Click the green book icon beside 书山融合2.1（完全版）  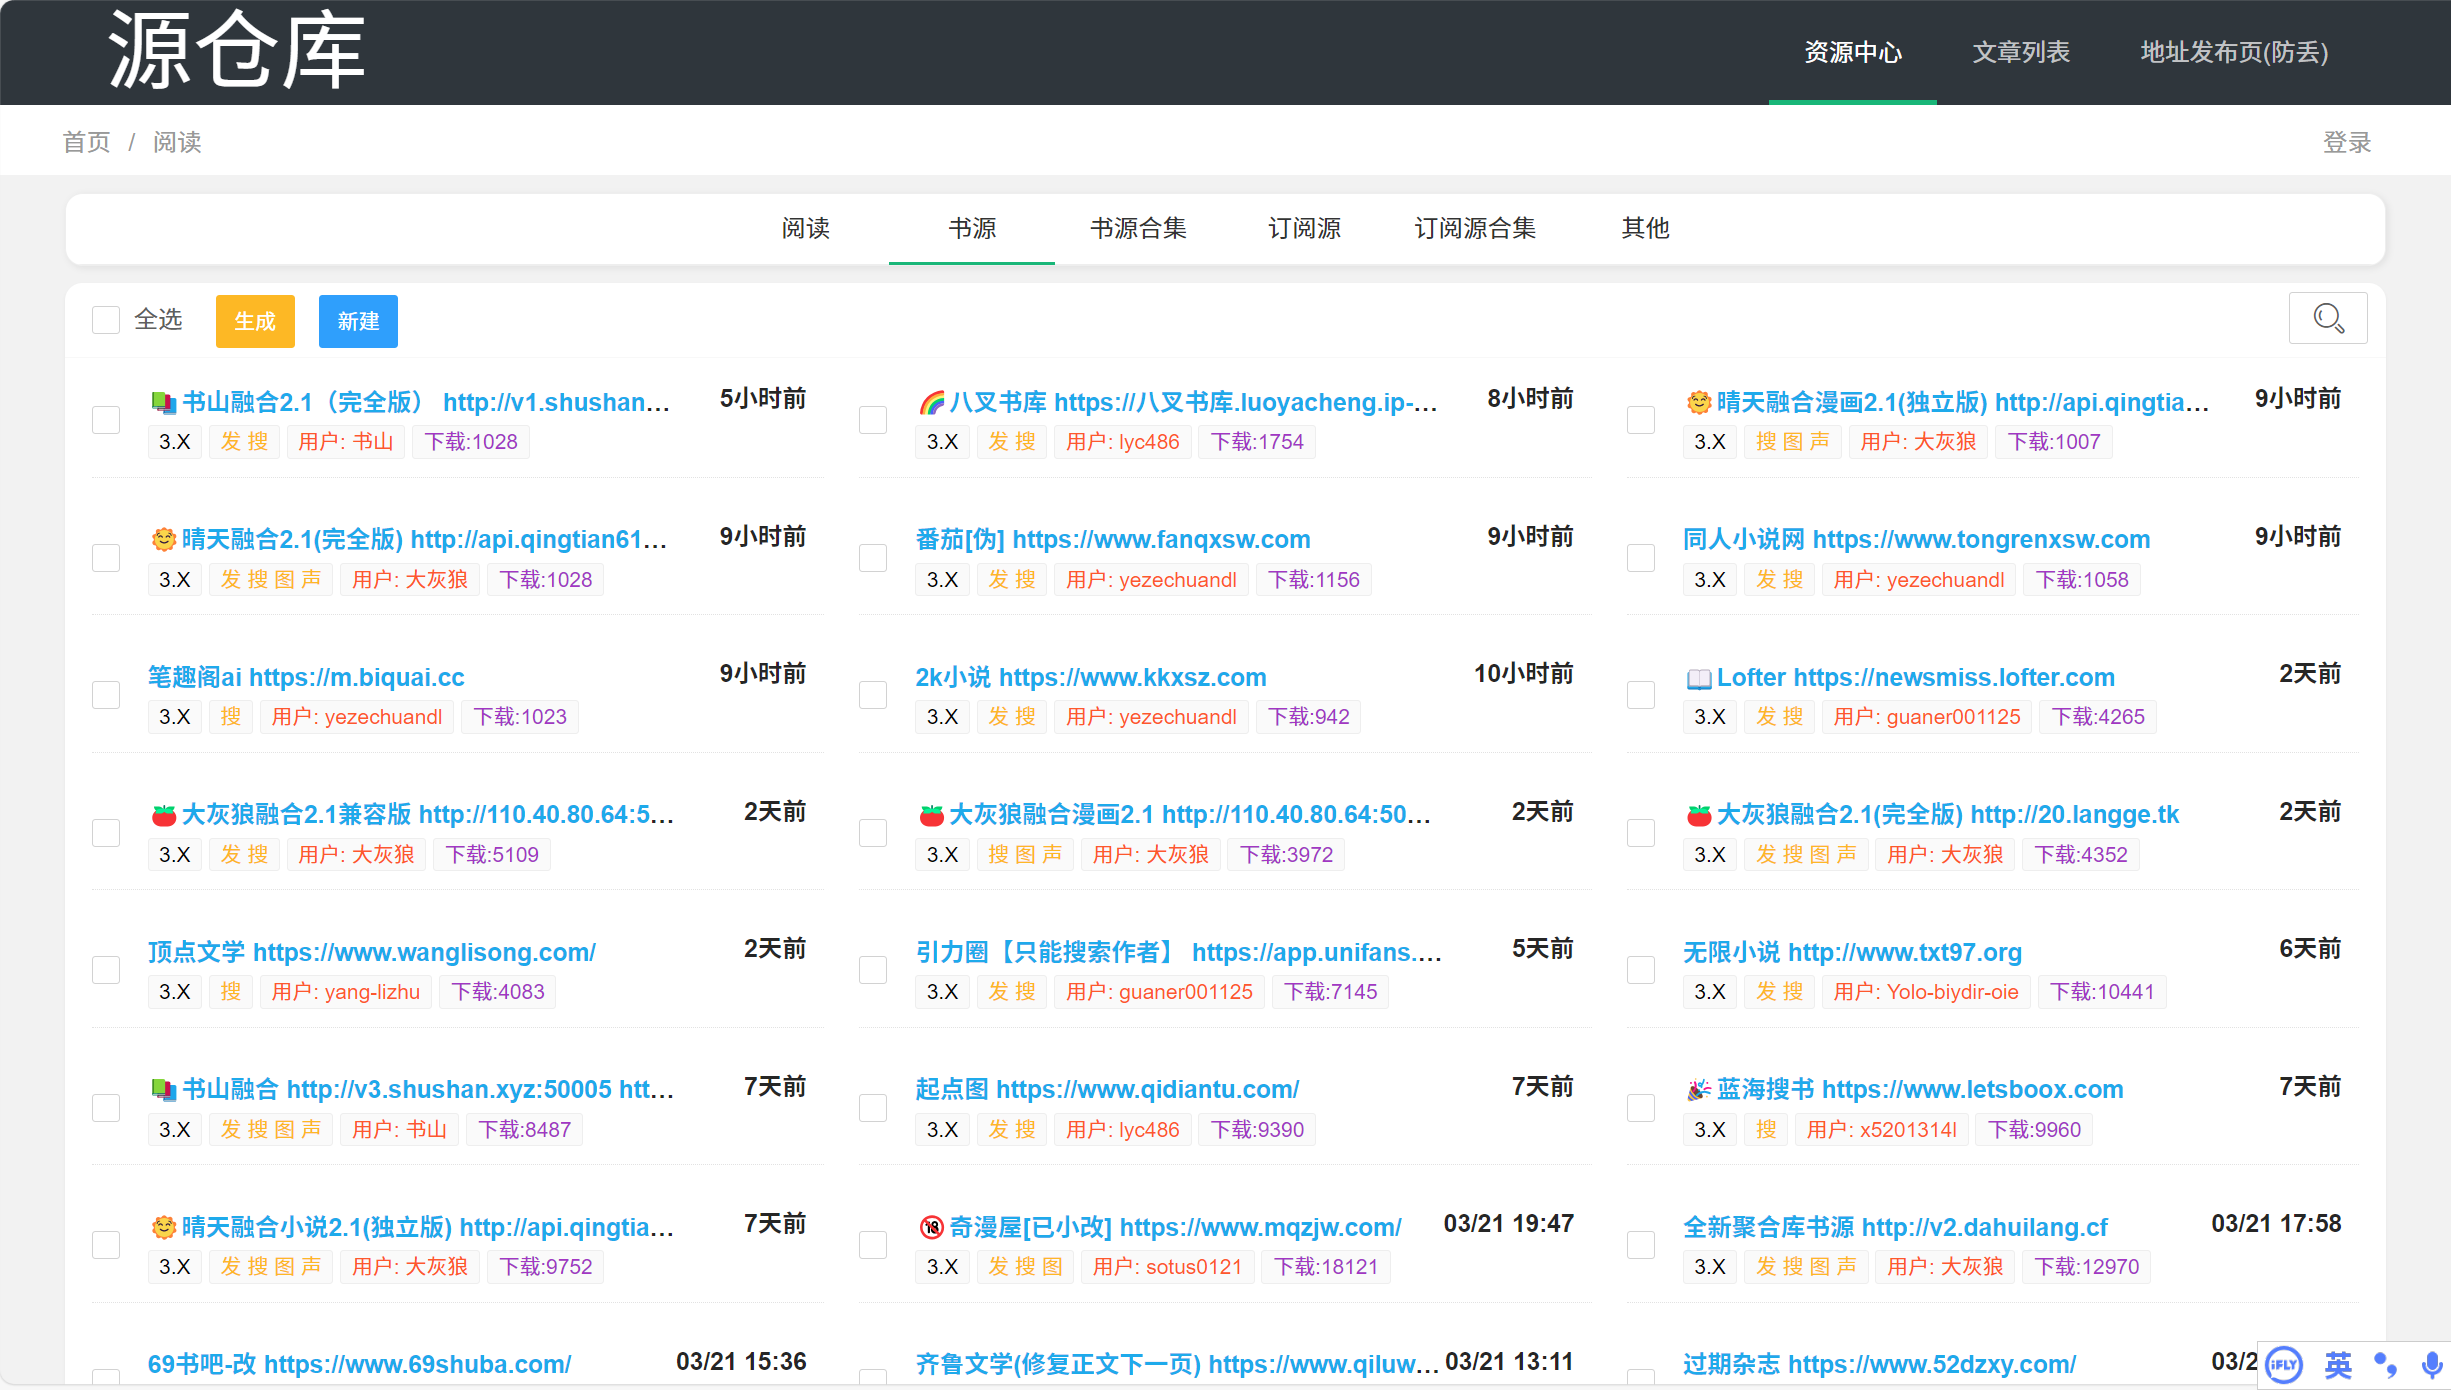click(163, 403)
